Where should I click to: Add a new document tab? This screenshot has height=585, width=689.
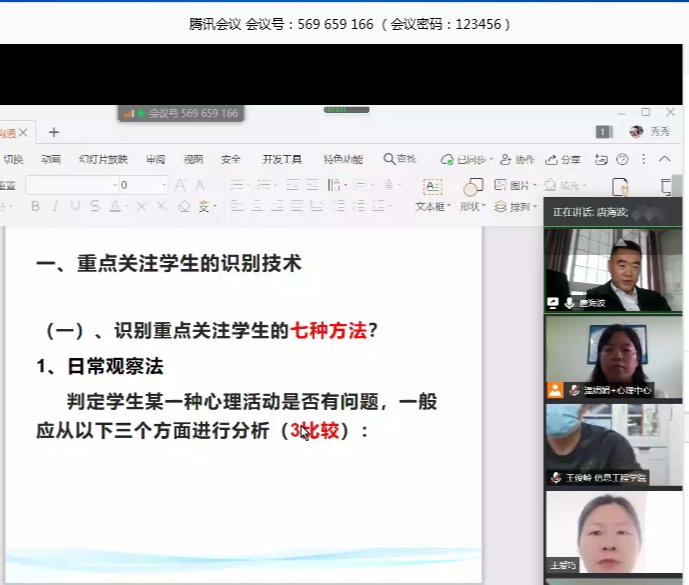[x=54, y=132]
